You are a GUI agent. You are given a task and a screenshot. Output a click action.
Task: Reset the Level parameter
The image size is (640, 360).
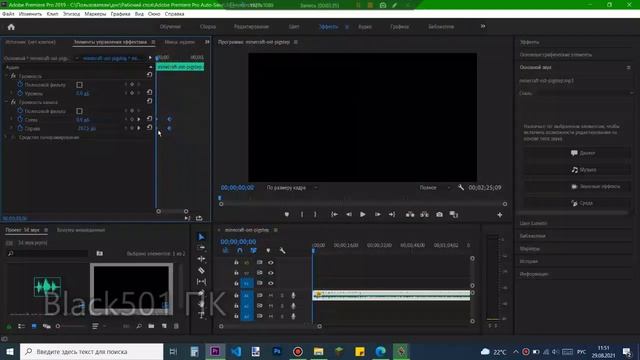point(149,93)
